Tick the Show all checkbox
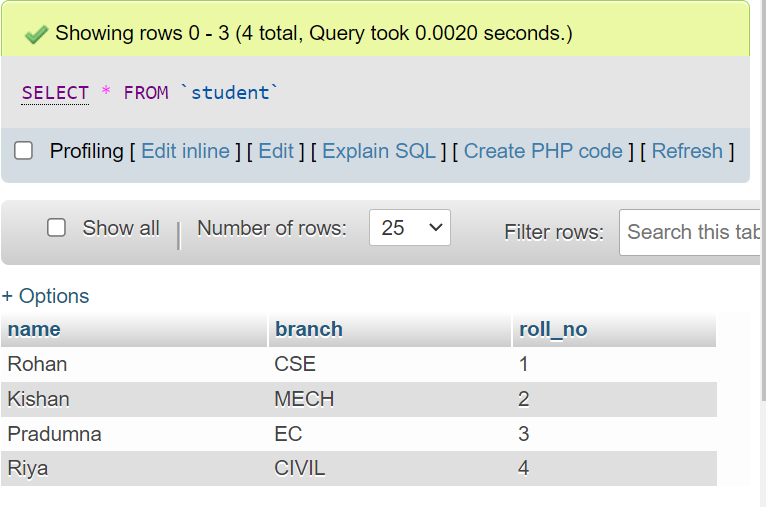The image size is (766, 507). (57, 228)
